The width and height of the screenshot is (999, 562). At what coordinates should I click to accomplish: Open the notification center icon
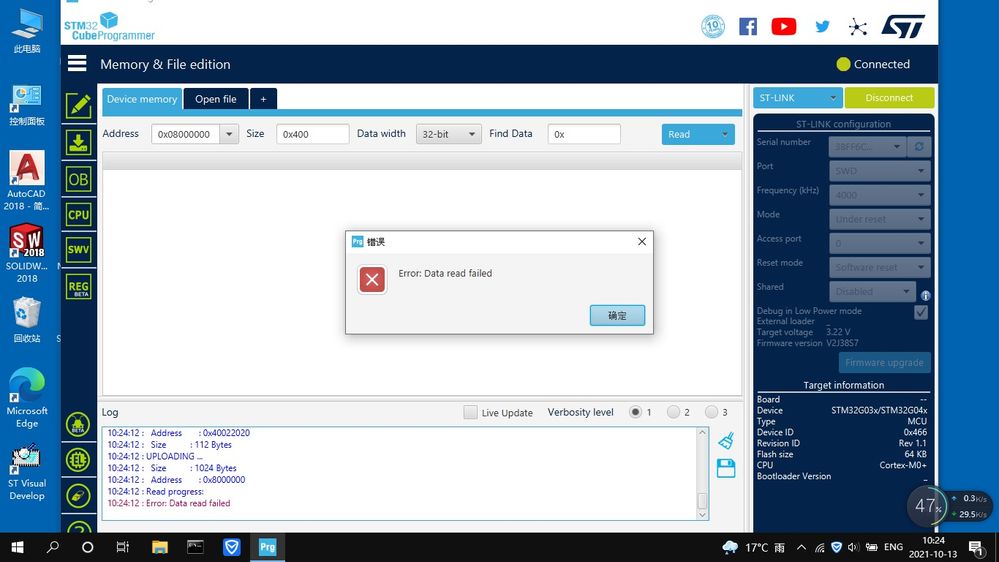click(976, 547)
